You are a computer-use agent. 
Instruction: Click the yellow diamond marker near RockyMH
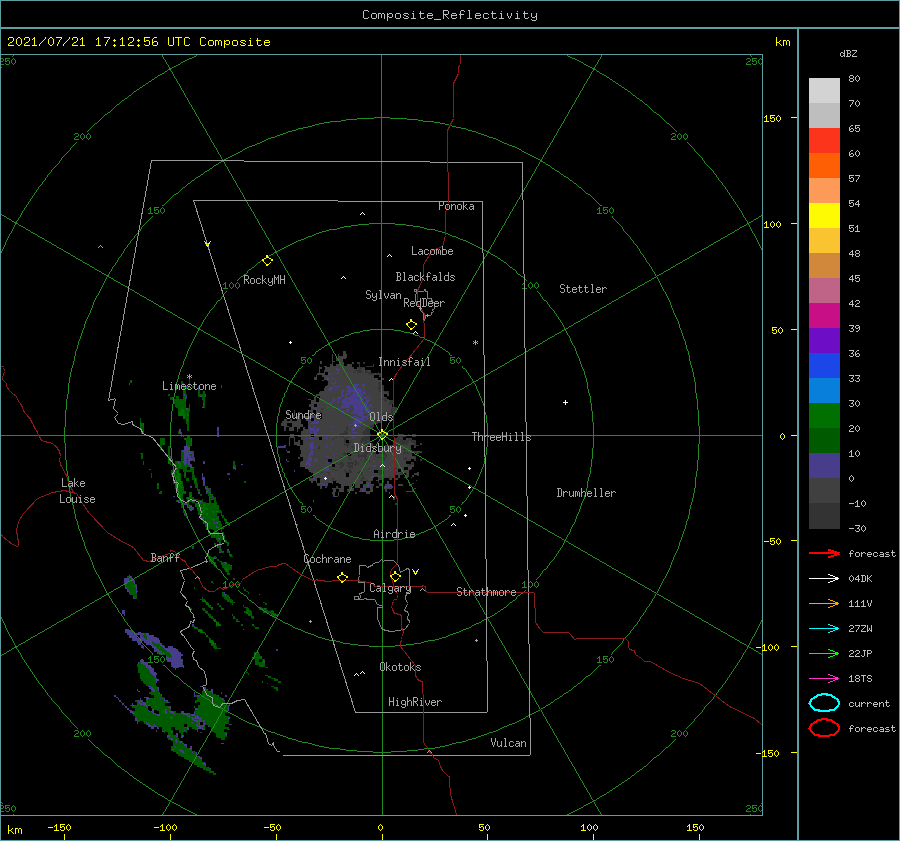coord(267,261)
